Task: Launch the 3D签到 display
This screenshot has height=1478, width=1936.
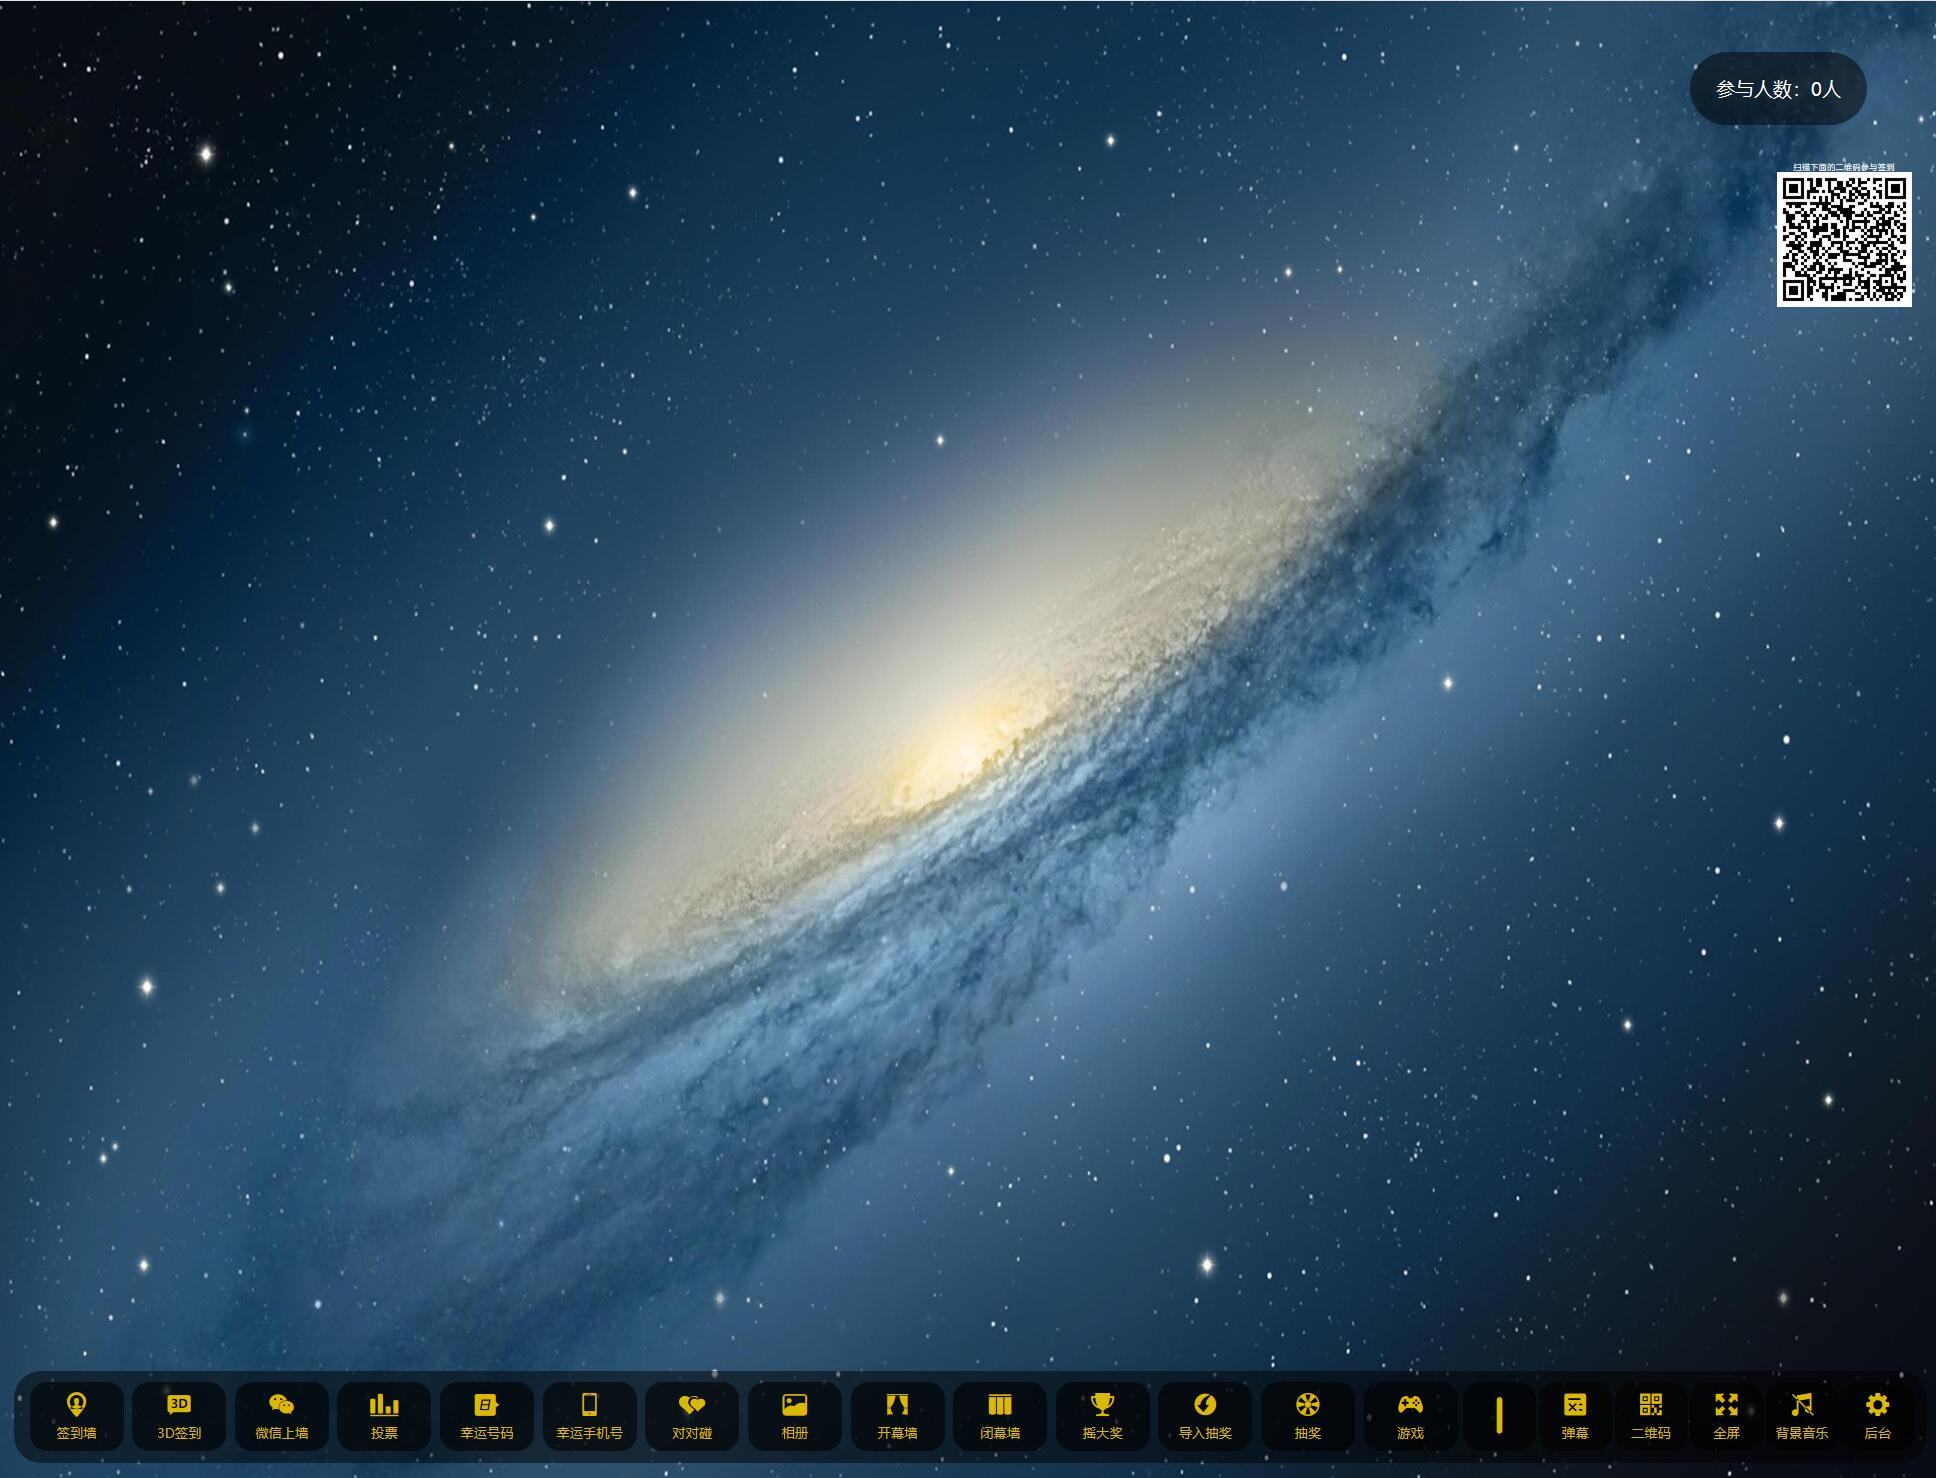Action: click(x=179, y=1416)
